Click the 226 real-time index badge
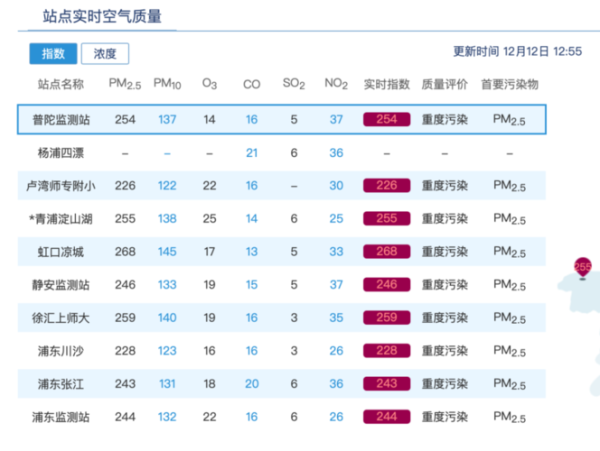The image size is (600, 451). click(x=386, y=186)
